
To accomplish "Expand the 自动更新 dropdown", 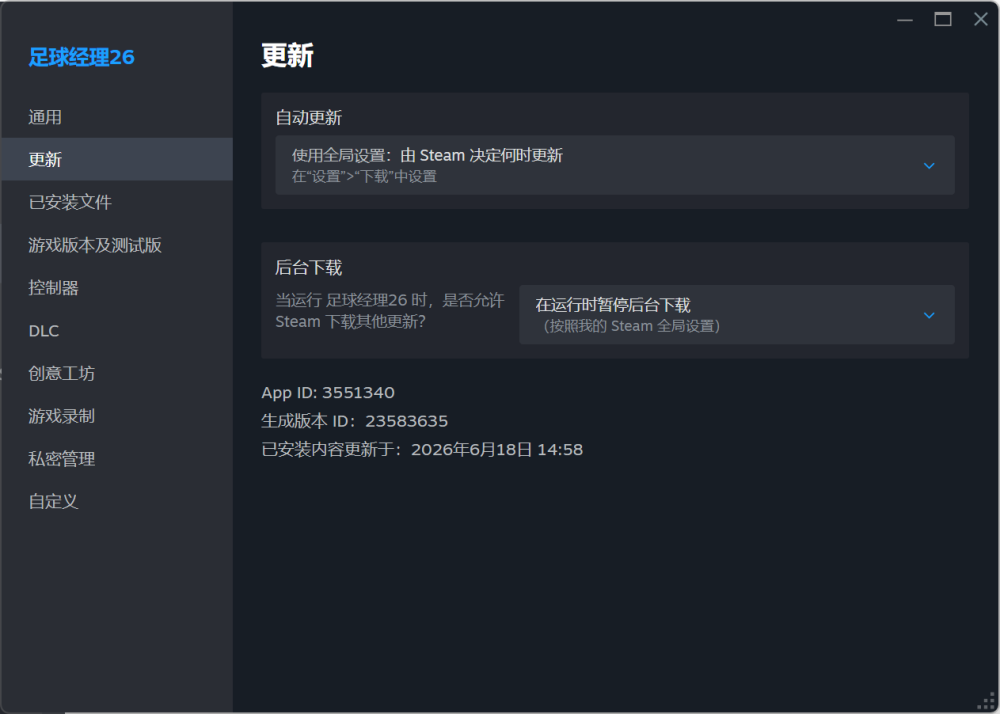I will click(x=615, y=165).
